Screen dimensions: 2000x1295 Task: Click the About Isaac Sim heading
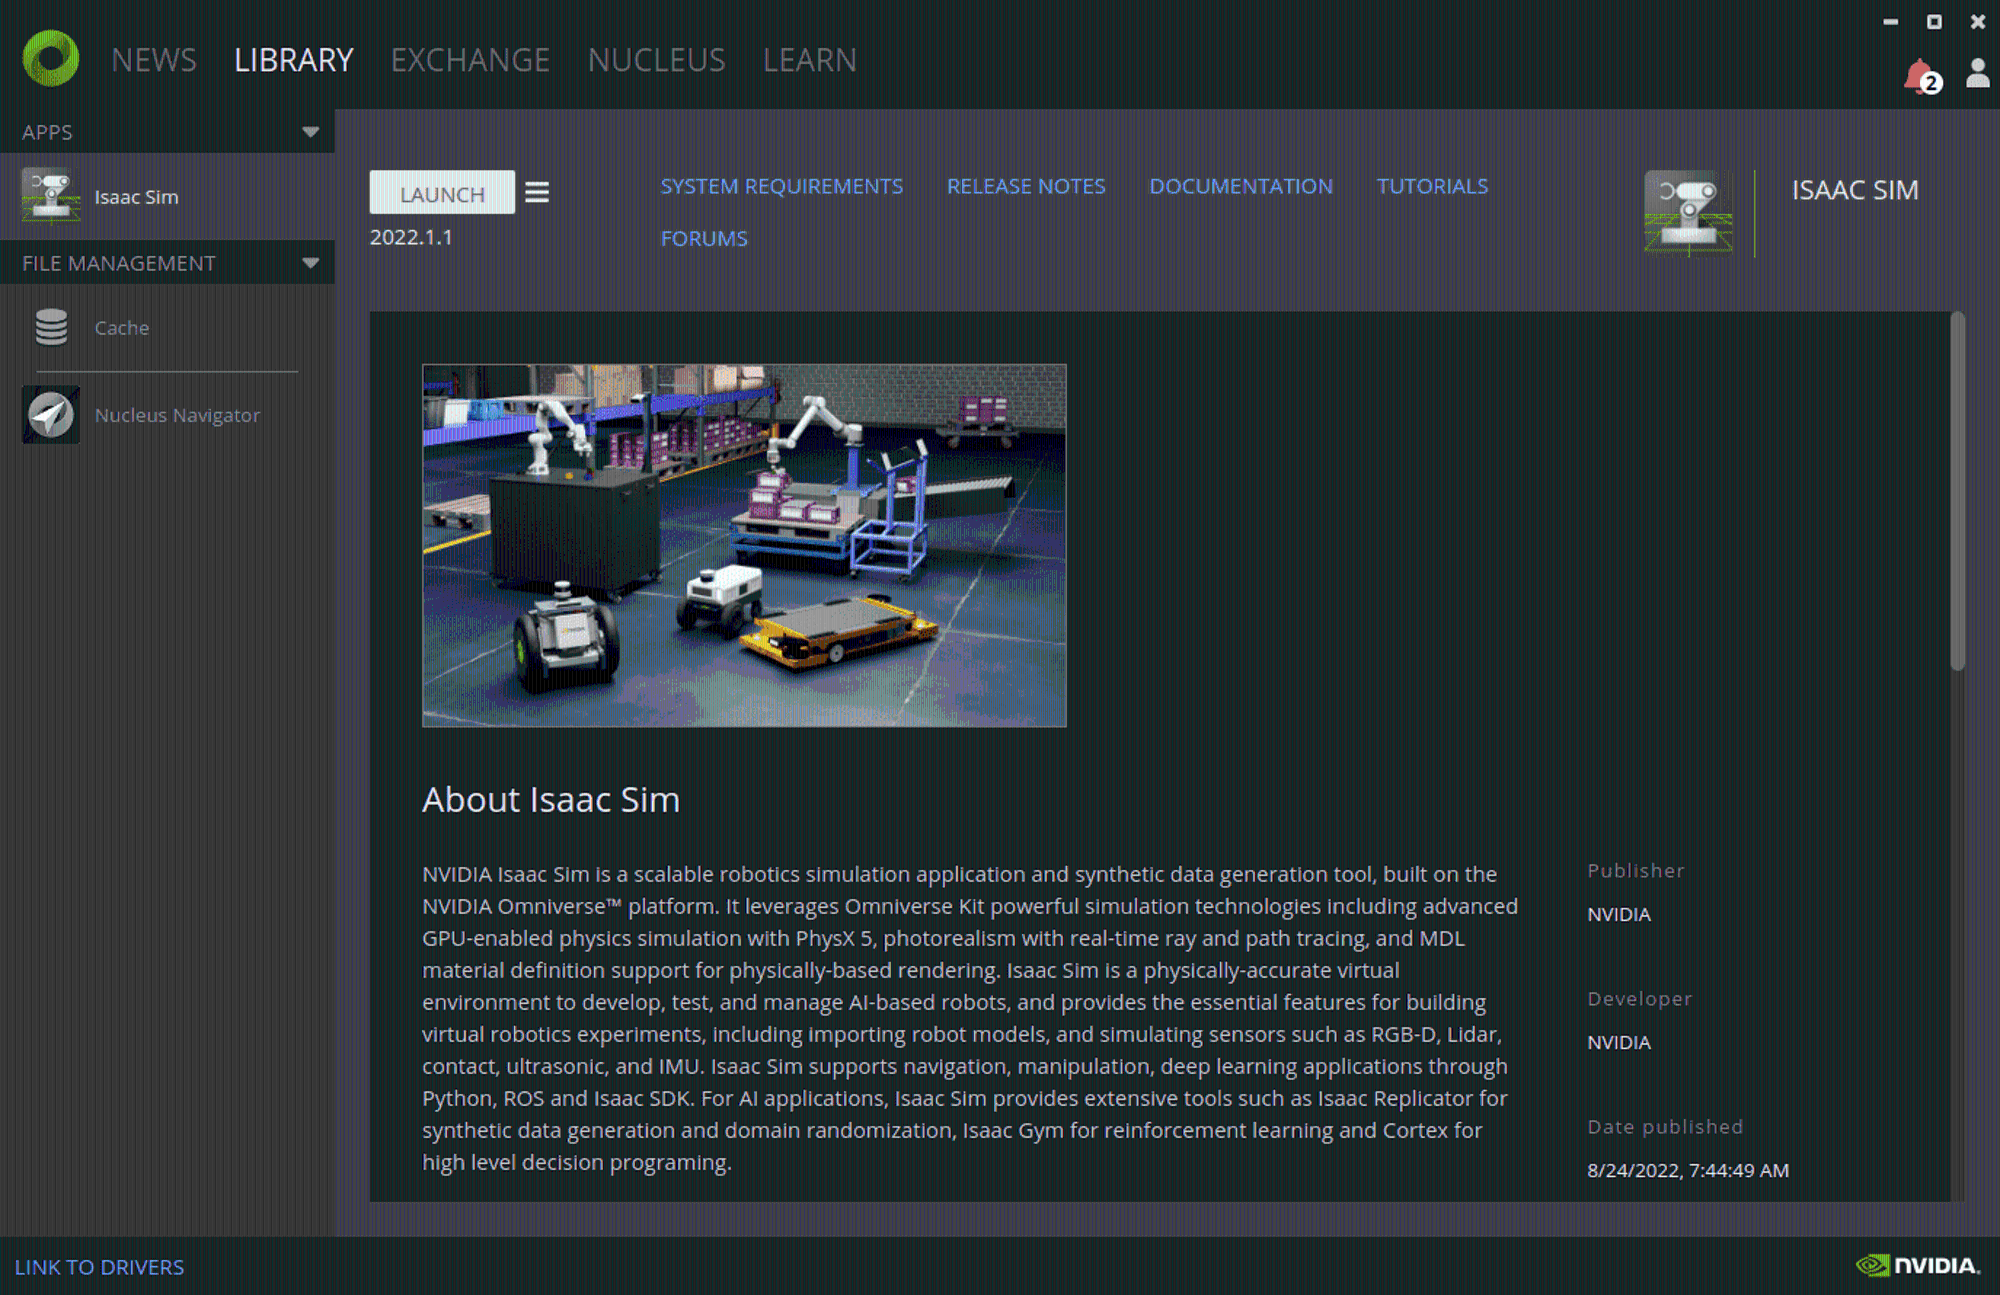[x=551, y=799]
